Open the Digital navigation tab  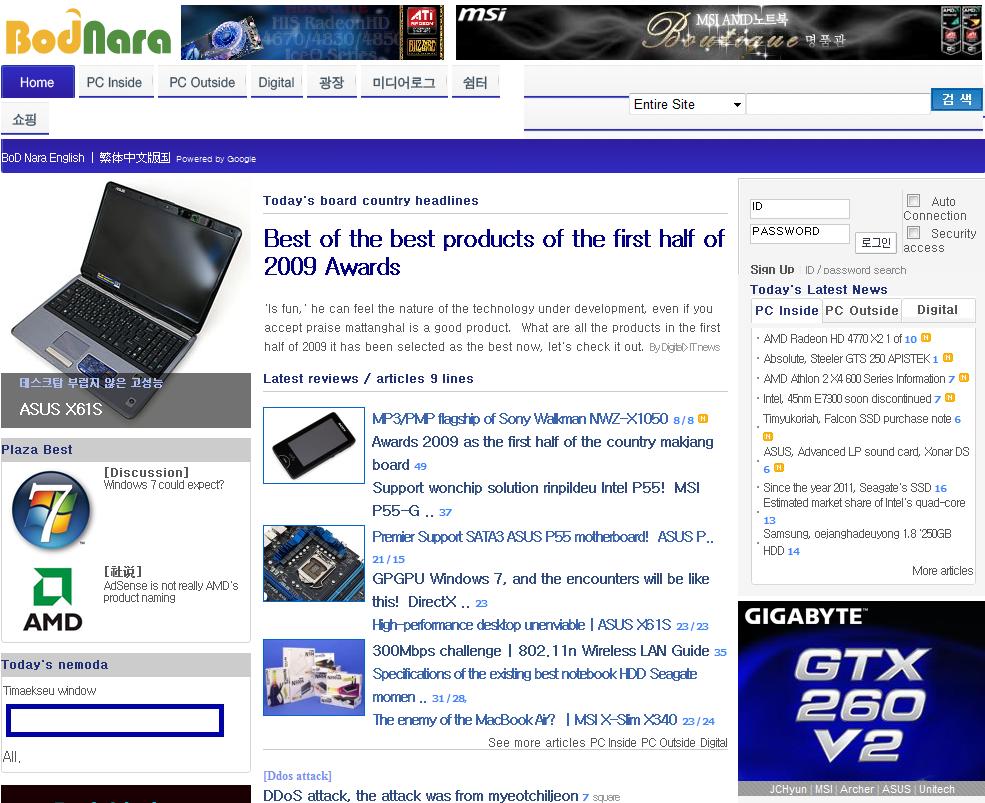pyautogui.click(x=276, y=82)
